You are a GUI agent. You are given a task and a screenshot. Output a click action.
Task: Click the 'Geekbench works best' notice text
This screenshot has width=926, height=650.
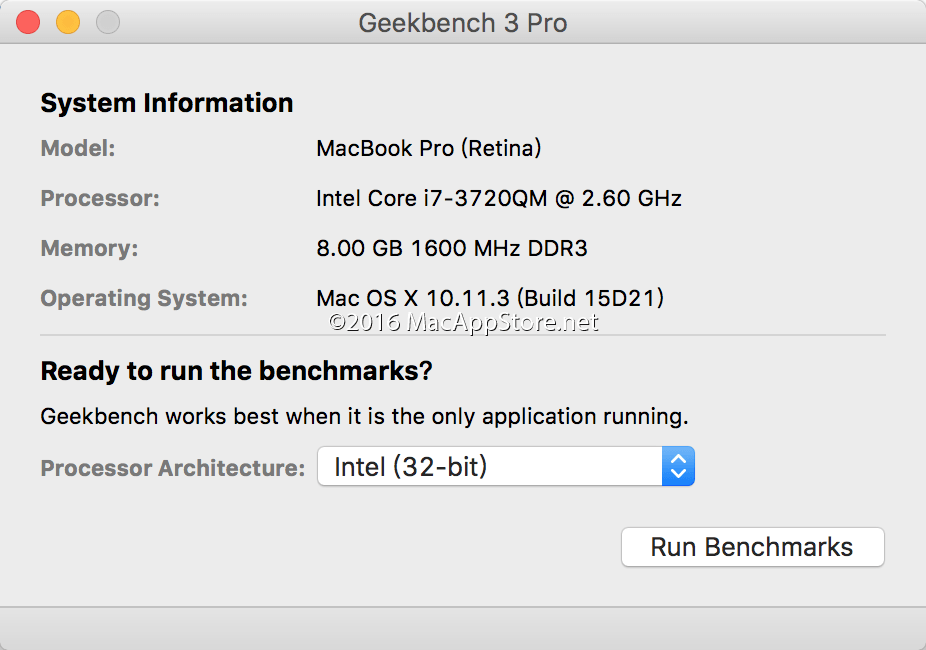tap(364, 416)
